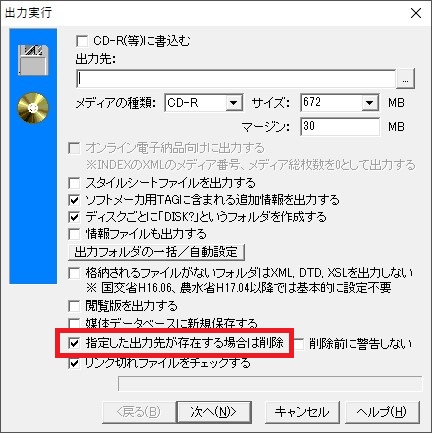Enable the CD-R(等)に書込む checkbox
This screenshot has height=433, width=432.
click(82, 42)
